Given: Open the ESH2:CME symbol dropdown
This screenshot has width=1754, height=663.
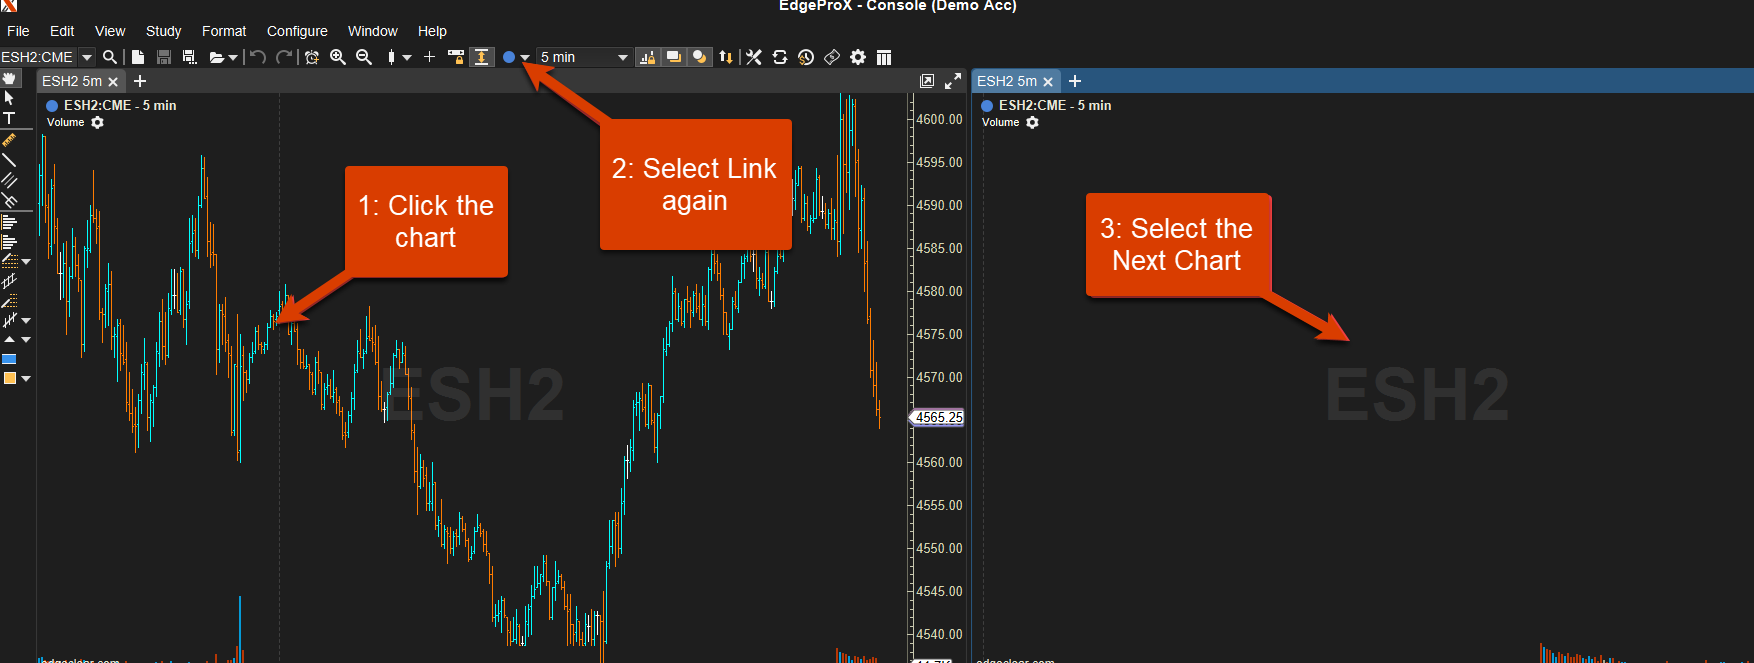Looking at the screenshot, I should tap(87, 57).
